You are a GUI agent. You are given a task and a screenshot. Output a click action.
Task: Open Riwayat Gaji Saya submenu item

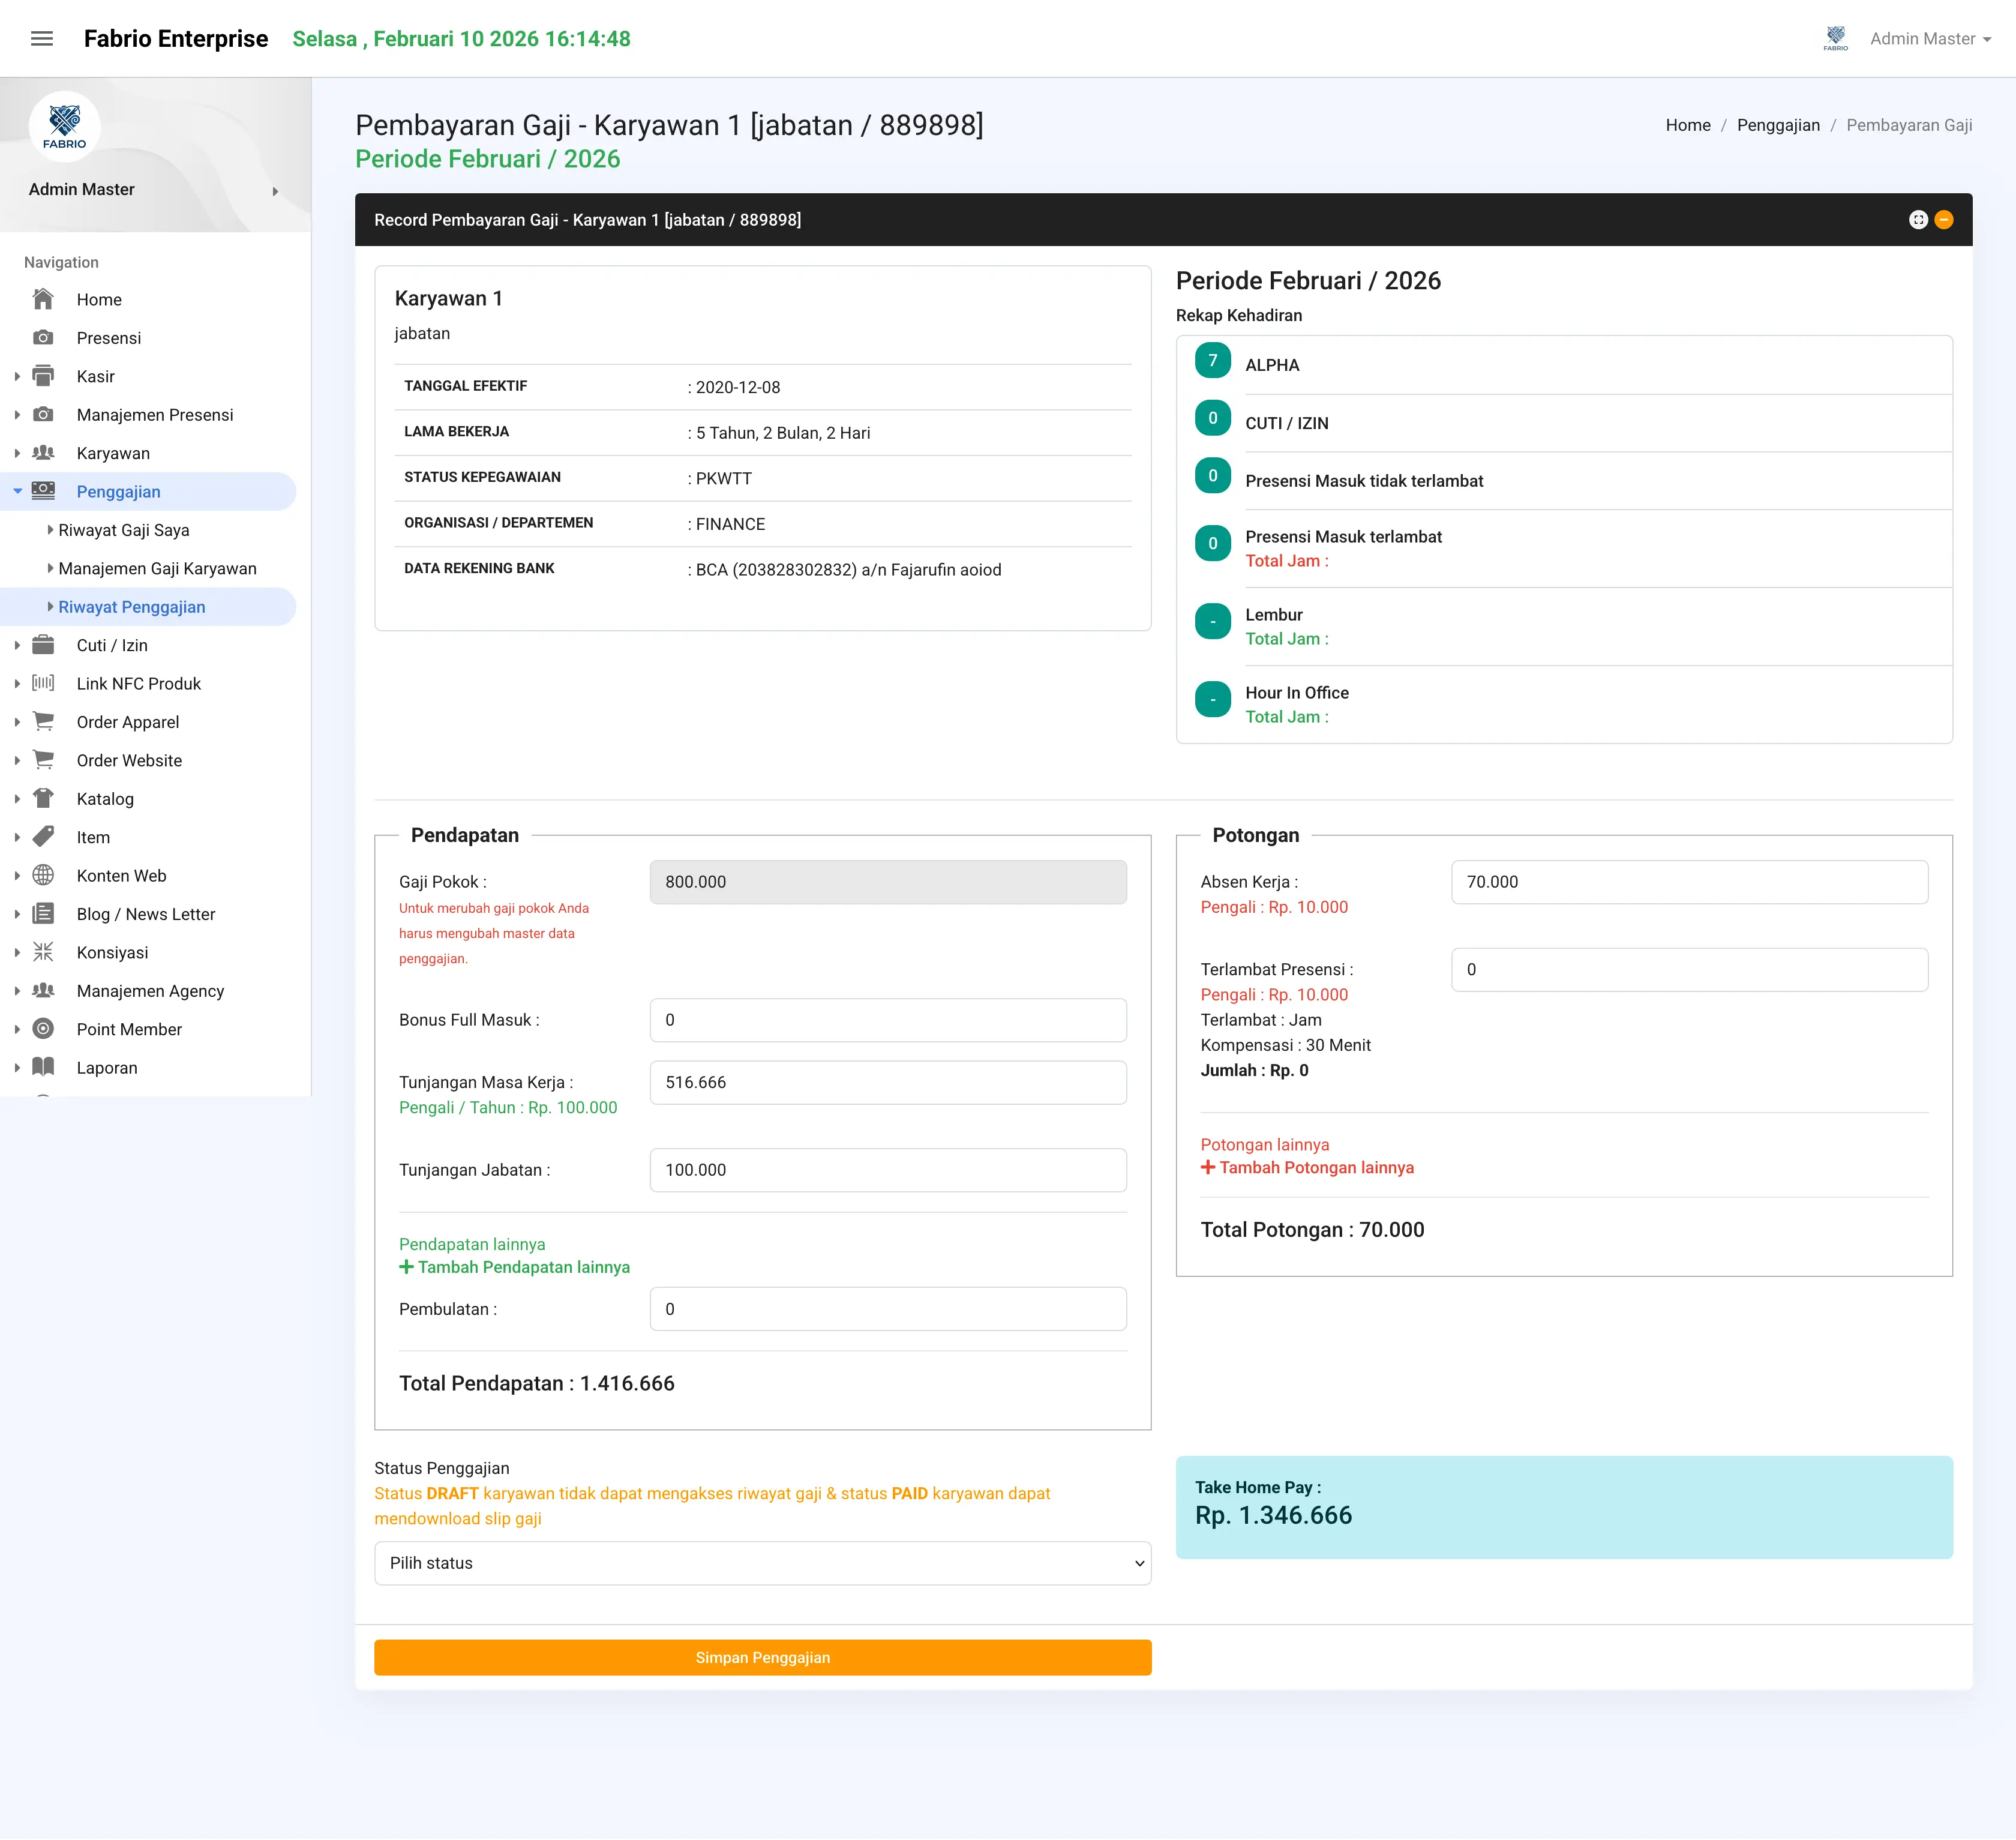point(124,530)
